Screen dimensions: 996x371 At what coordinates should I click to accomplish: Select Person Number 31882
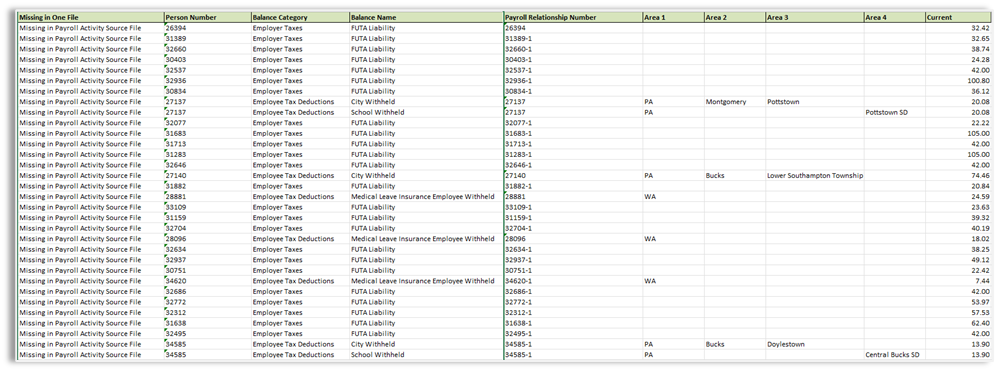[207, 186]
